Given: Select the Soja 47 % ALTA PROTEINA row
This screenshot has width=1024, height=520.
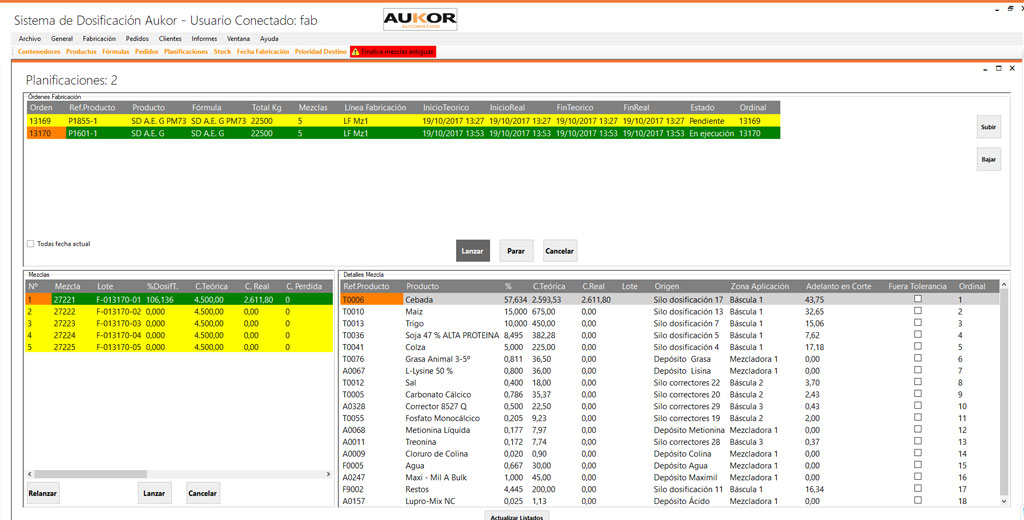Looking at the screenshot, I should [x=669, y=334].
